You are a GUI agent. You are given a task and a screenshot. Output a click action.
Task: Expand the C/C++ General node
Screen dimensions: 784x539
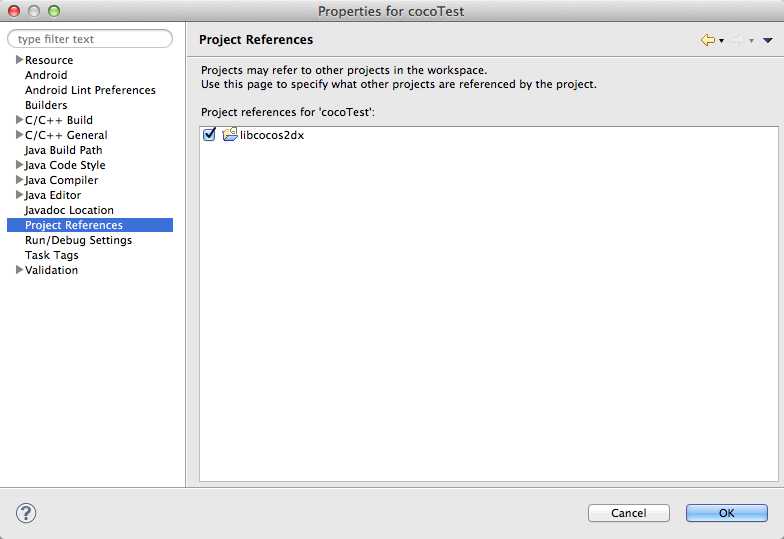19,134
